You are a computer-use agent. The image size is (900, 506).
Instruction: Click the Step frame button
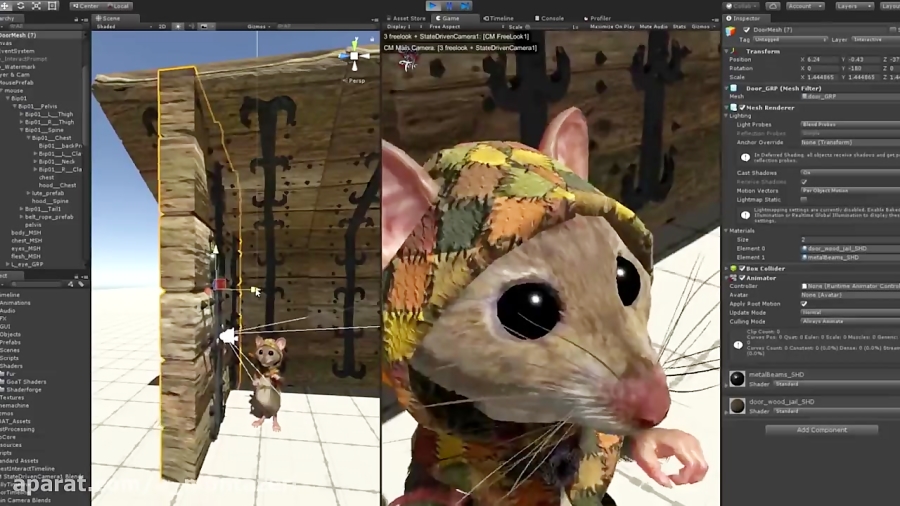[465, 6]
